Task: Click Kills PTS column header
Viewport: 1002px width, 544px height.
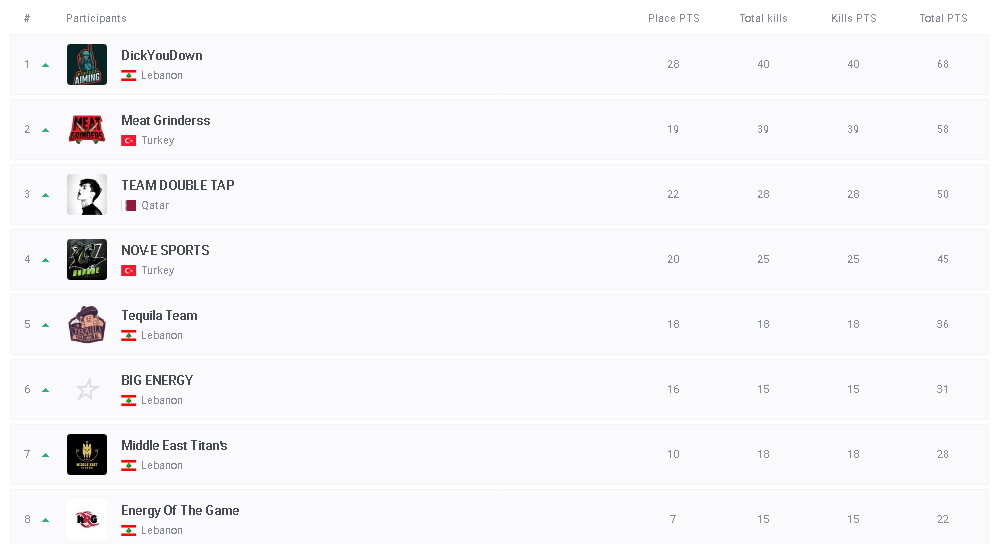Action: coord(853,19)
